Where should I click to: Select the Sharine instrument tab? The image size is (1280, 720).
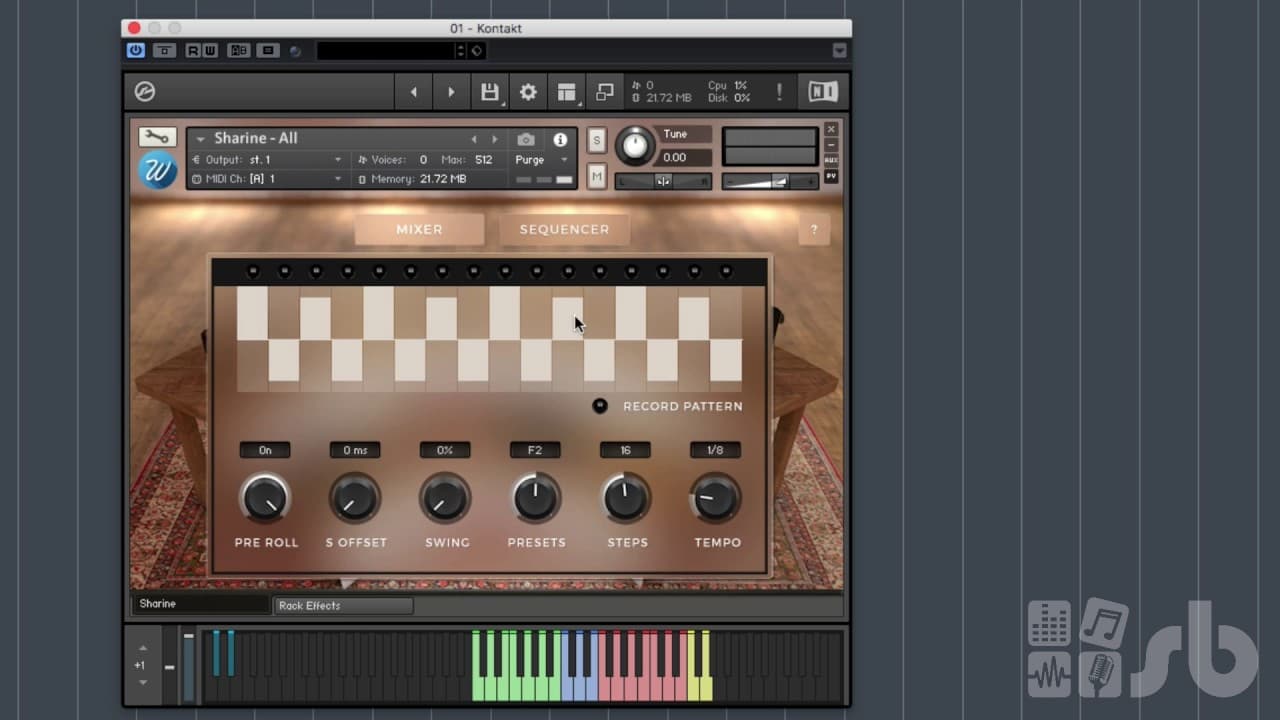pos(201,604)
